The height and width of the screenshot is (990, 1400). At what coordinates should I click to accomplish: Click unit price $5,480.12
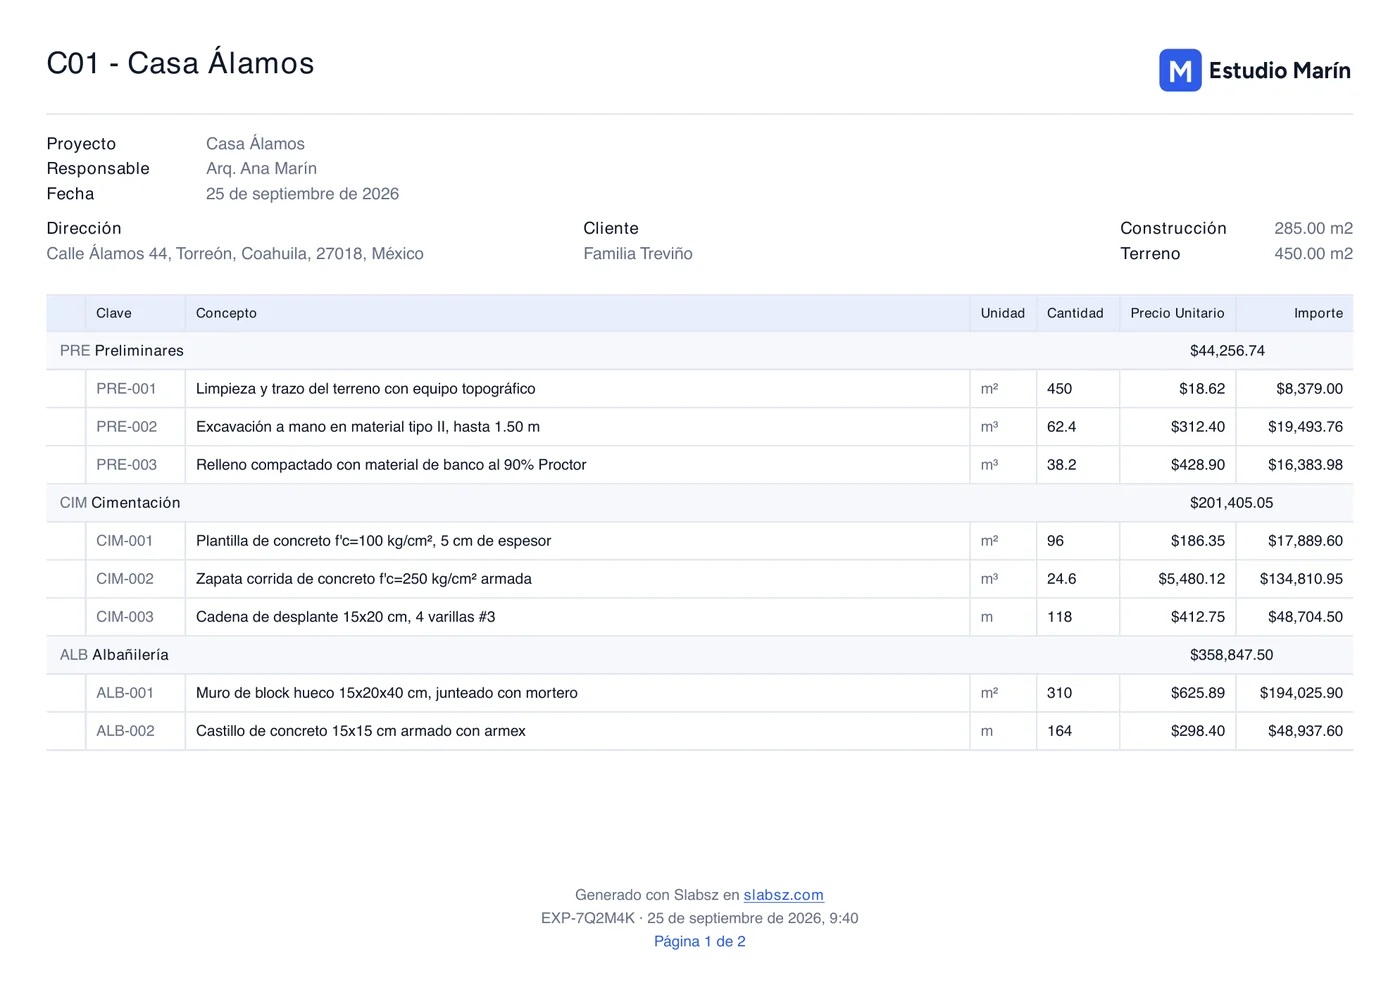(1192, 579)
